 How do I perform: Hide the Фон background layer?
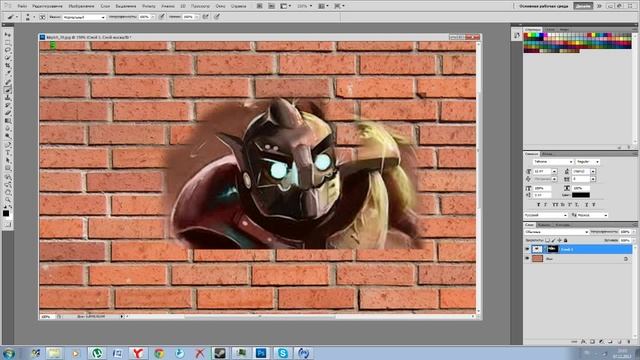pyautogui.click(x=527, y=258)
